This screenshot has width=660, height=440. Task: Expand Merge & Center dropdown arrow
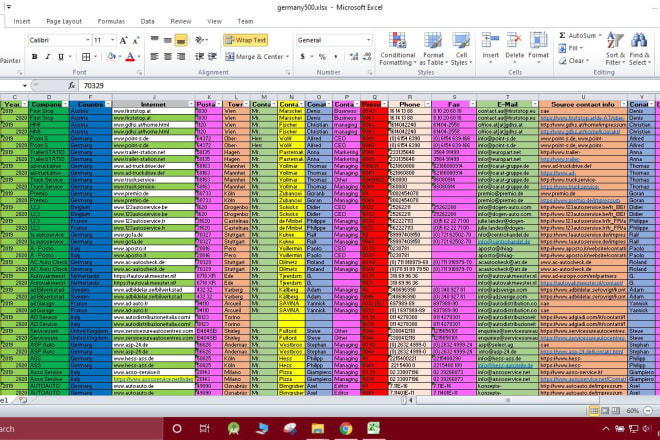click(x=287, y=56)
